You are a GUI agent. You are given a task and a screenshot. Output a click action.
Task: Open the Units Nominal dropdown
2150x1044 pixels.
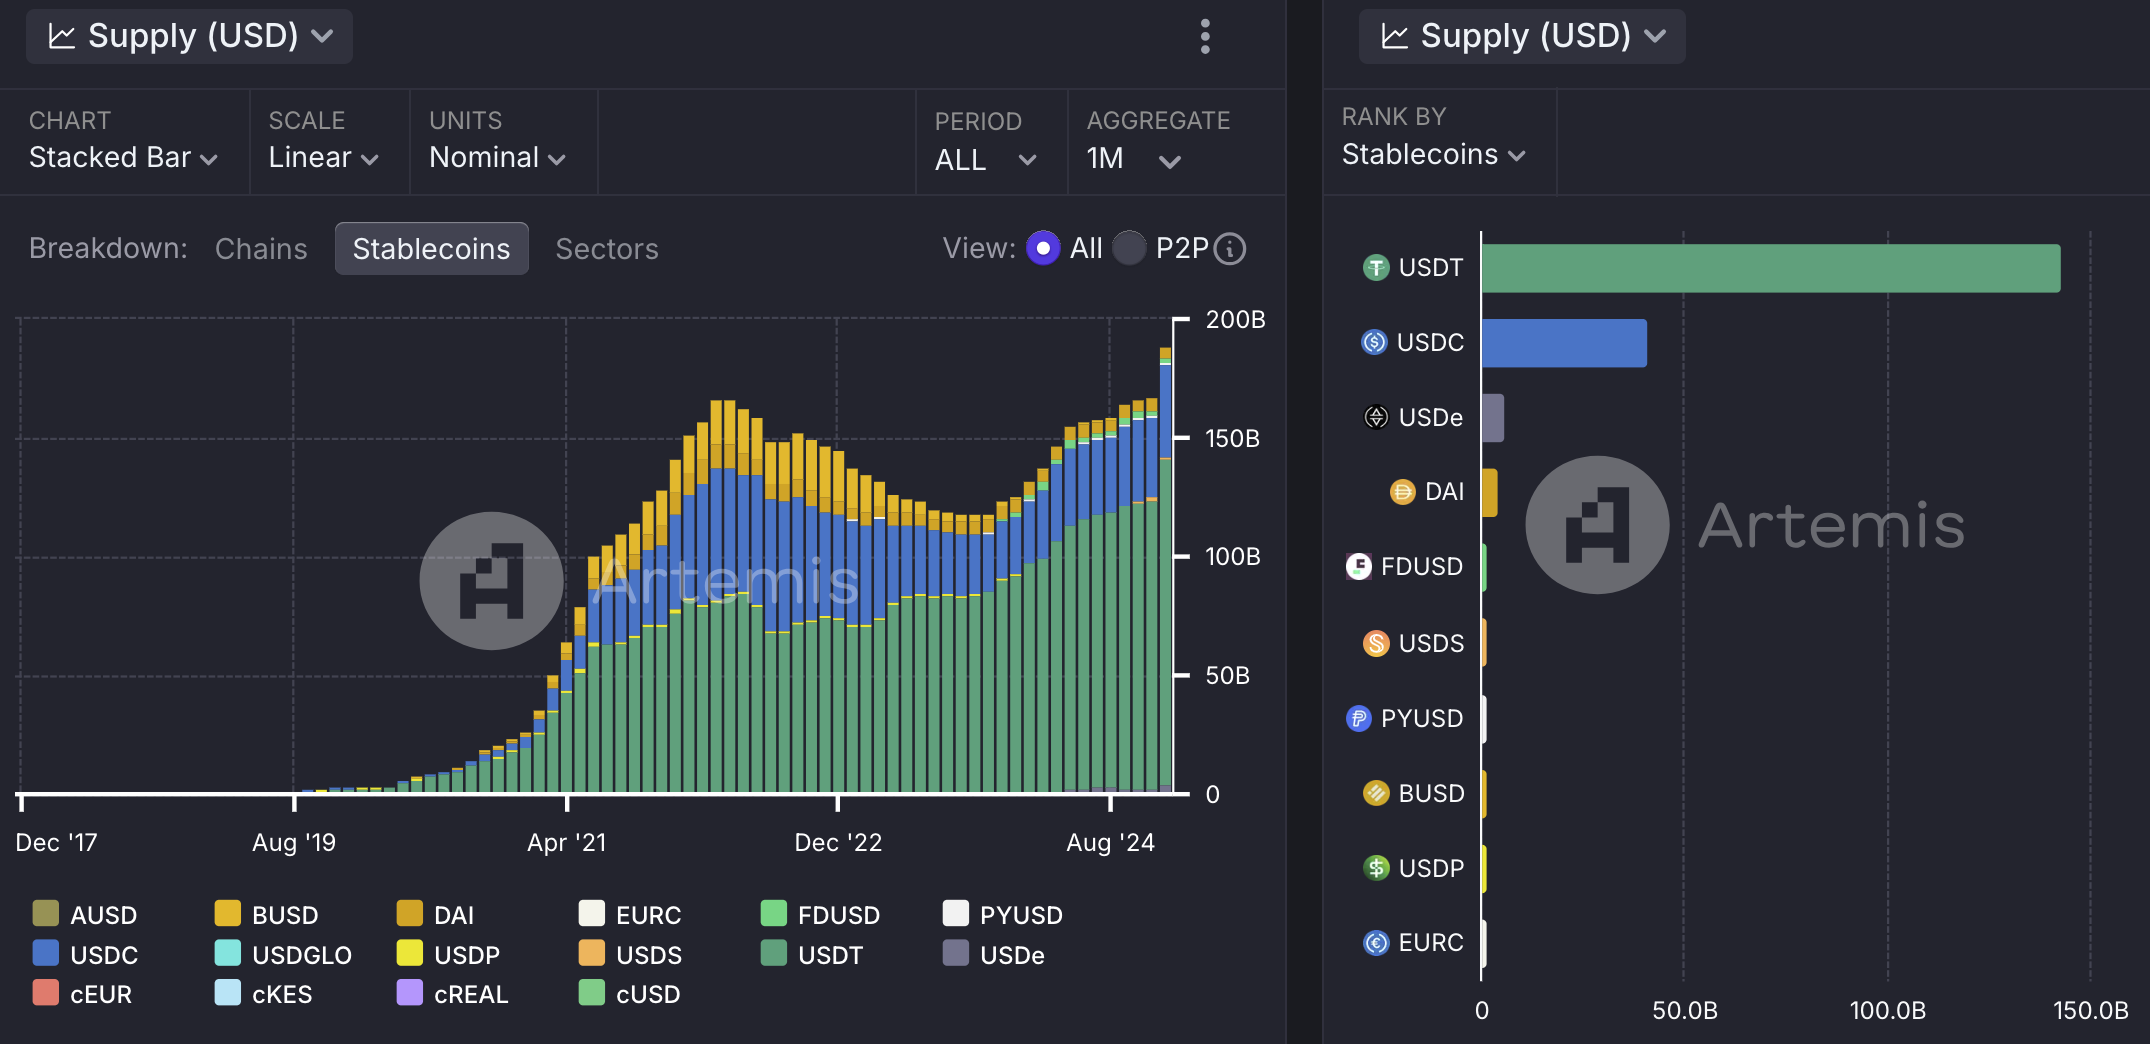click(x=498, y=158)
